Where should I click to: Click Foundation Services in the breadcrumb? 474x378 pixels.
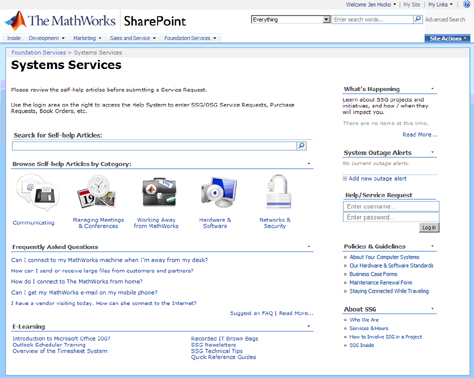(x=39, y=53)
